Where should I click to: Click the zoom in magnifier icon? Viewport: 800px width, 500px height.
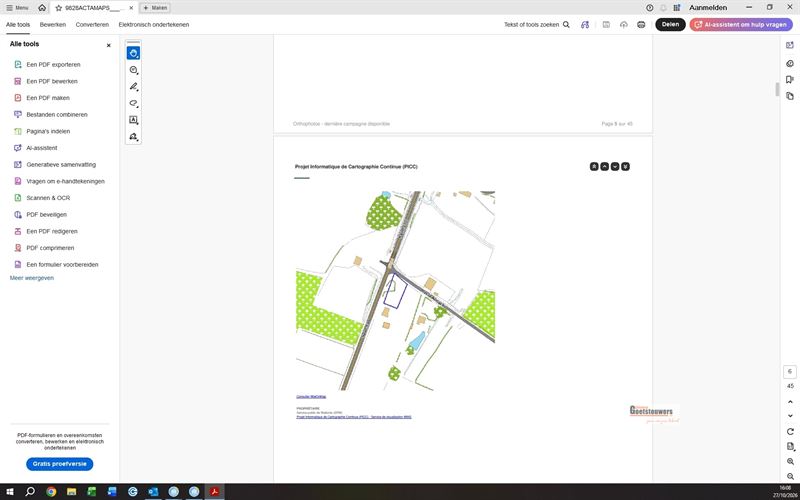[x=790, y=462]
